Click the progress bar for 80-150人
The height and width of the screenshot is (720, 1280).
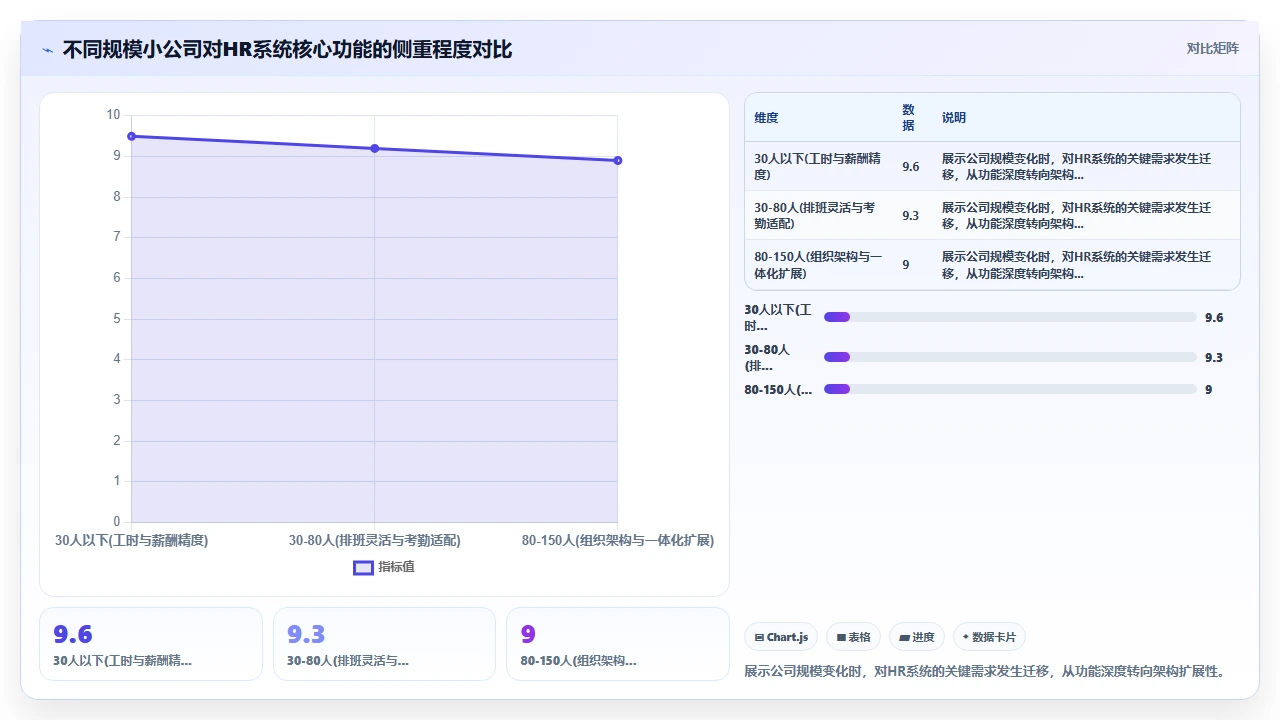pyautogui.click(x=1010, y=389)
